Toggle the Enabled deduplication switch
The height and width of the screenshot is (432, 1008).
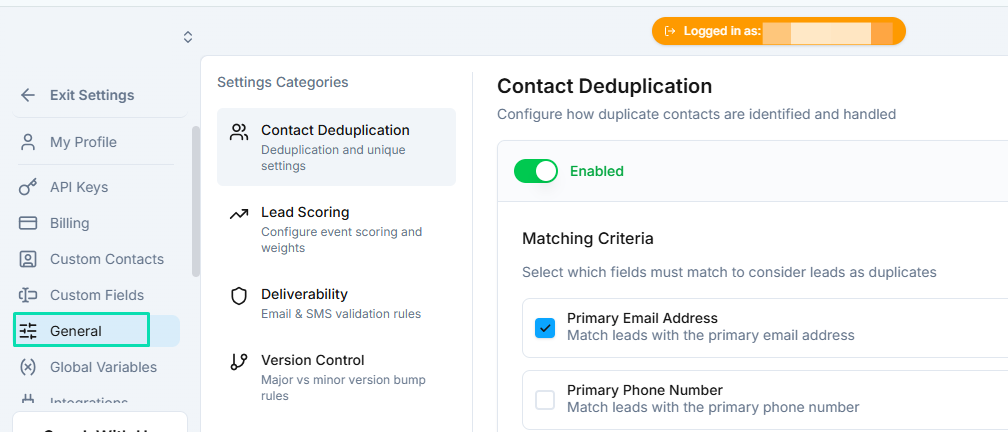(x=536, y=171)
